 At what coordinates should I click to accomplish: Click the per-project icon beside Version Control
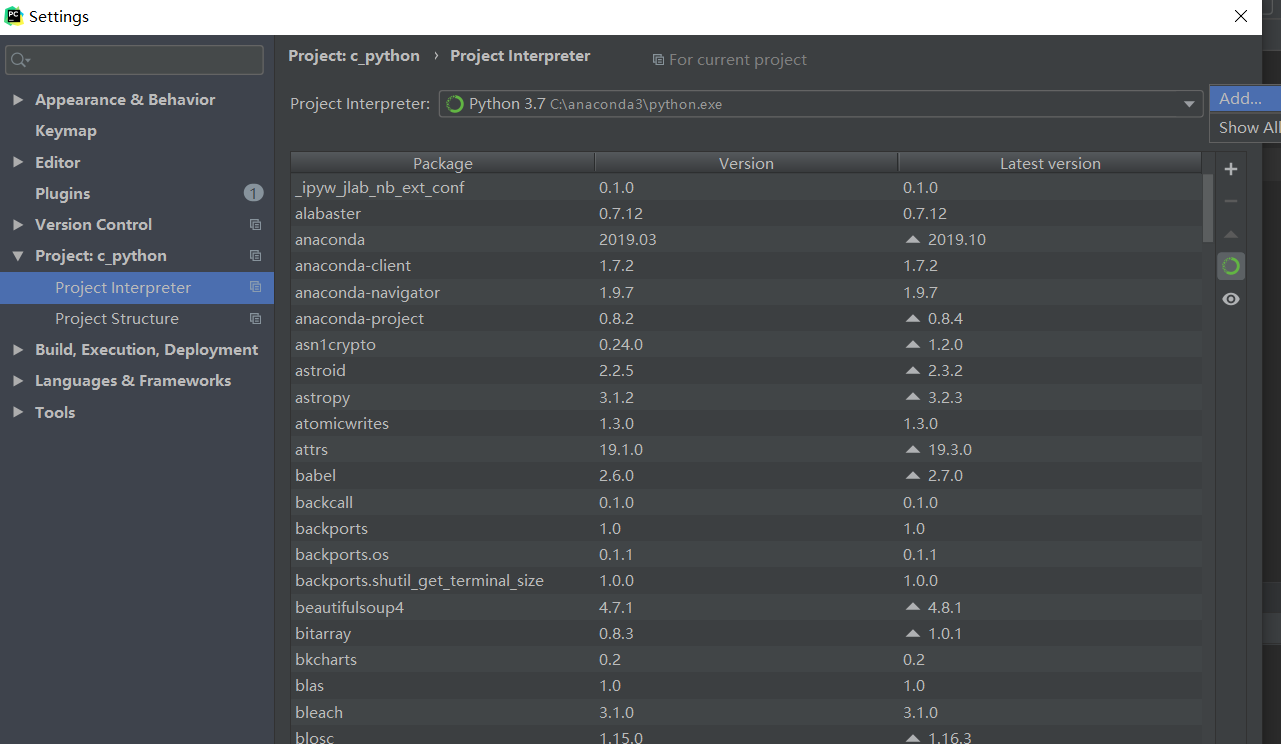click(x=255, y=225)
